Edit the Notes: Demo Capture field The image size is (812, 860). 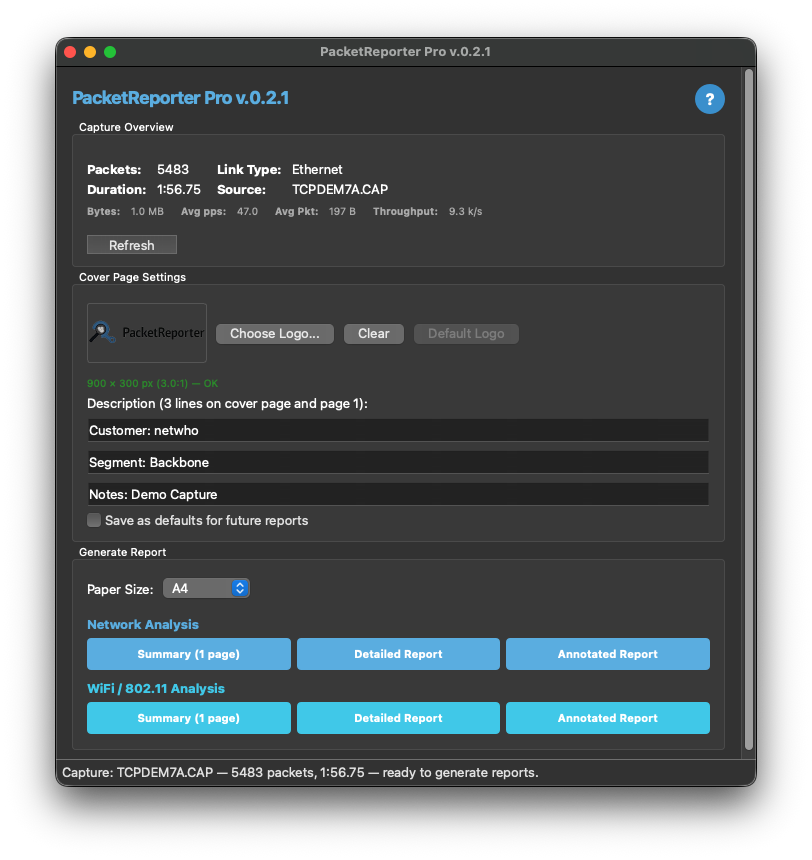[398, 494]
